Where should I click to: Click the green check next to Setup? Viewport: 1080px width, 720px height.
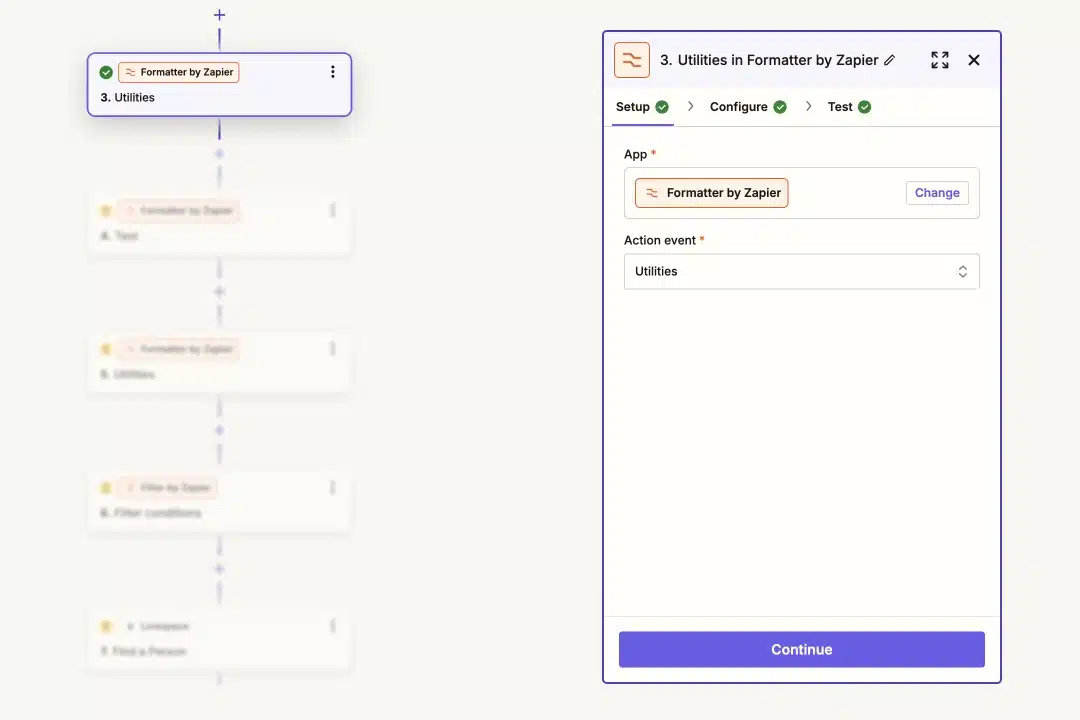(662, 107)
